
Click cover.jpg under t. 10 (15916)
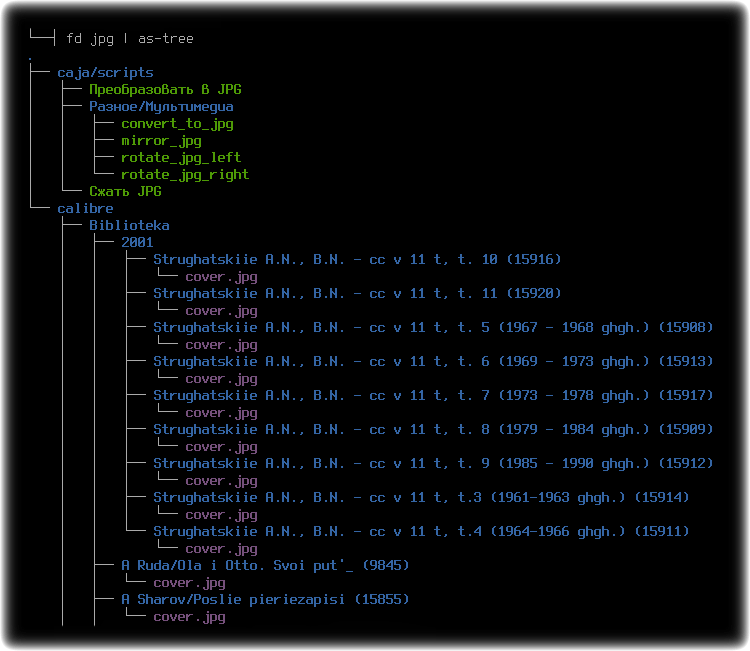point(221,277)
